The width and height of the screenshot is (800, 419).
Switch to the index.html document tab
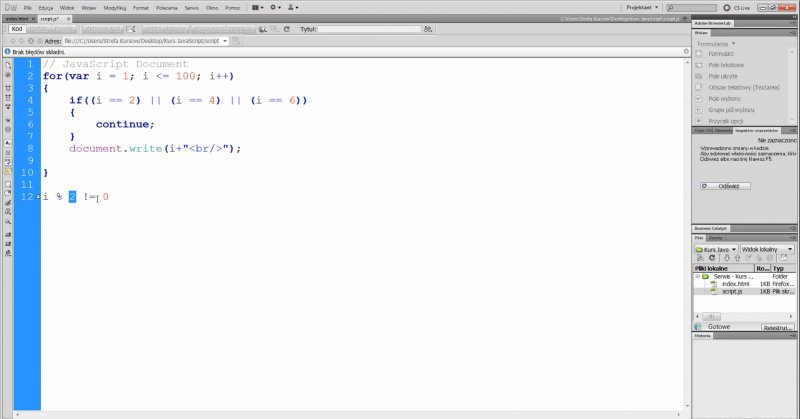click(16, 18)
